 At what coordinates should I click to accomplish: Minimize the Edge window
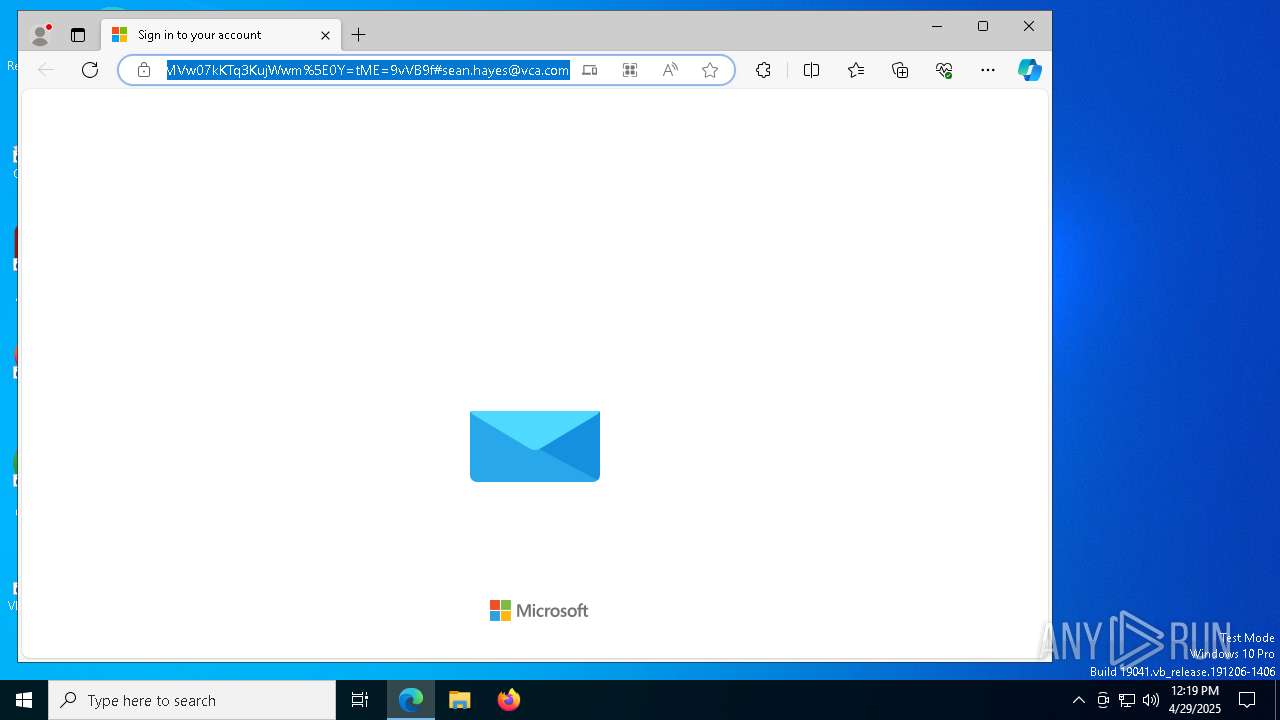[937, 27]
